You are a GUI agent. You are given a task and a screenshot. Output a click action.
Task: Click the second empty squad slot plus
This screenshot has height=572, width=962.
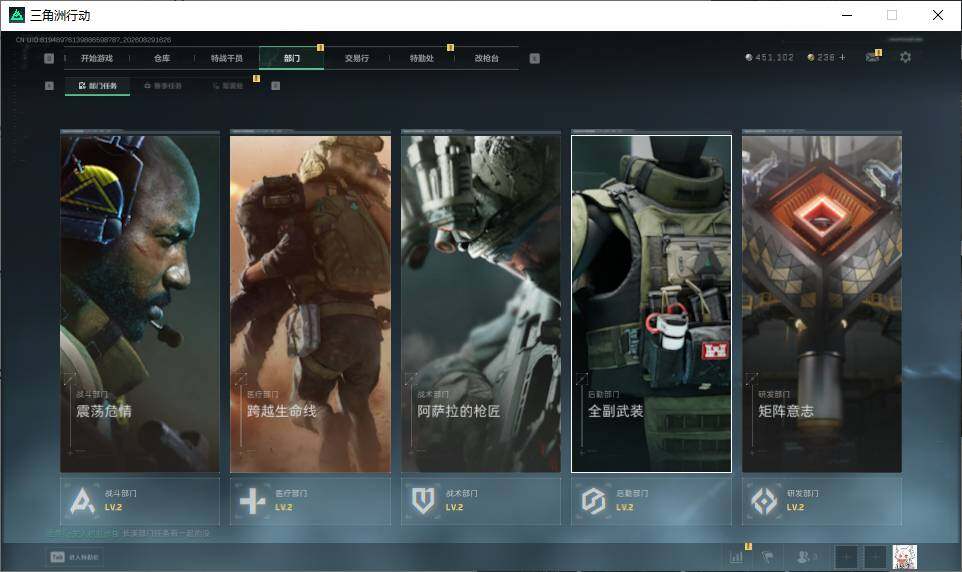pos(875,557)
